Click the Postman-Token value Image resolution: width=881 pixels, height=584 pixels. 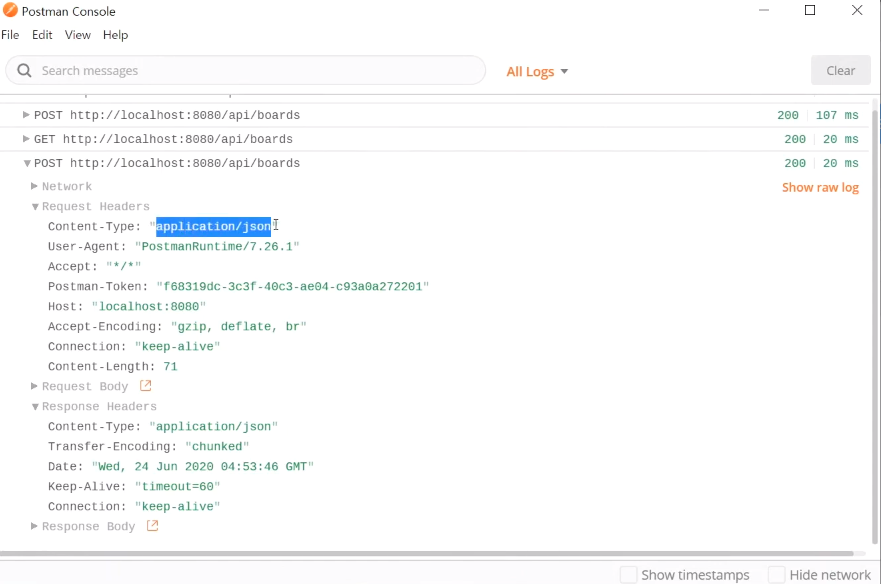[293, 287]
